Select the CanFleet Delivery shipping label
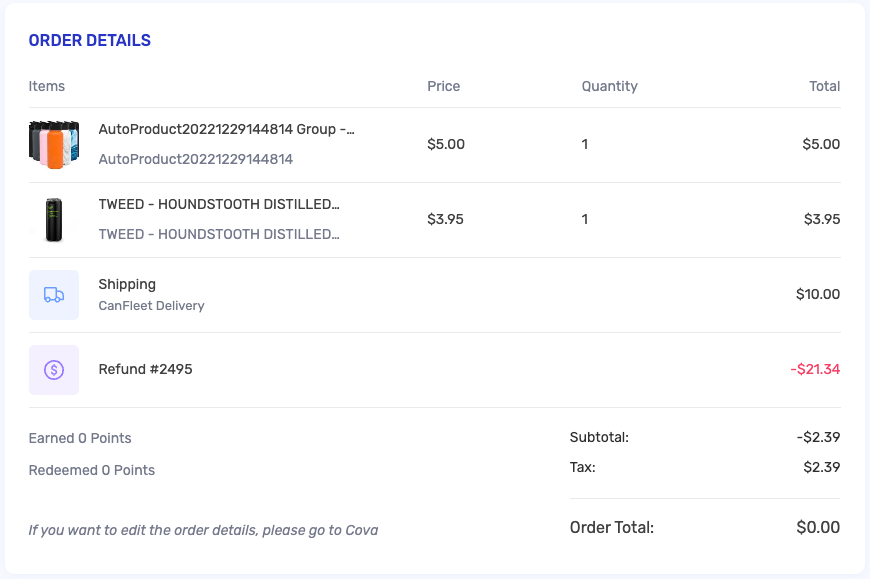 click(151, 306)
